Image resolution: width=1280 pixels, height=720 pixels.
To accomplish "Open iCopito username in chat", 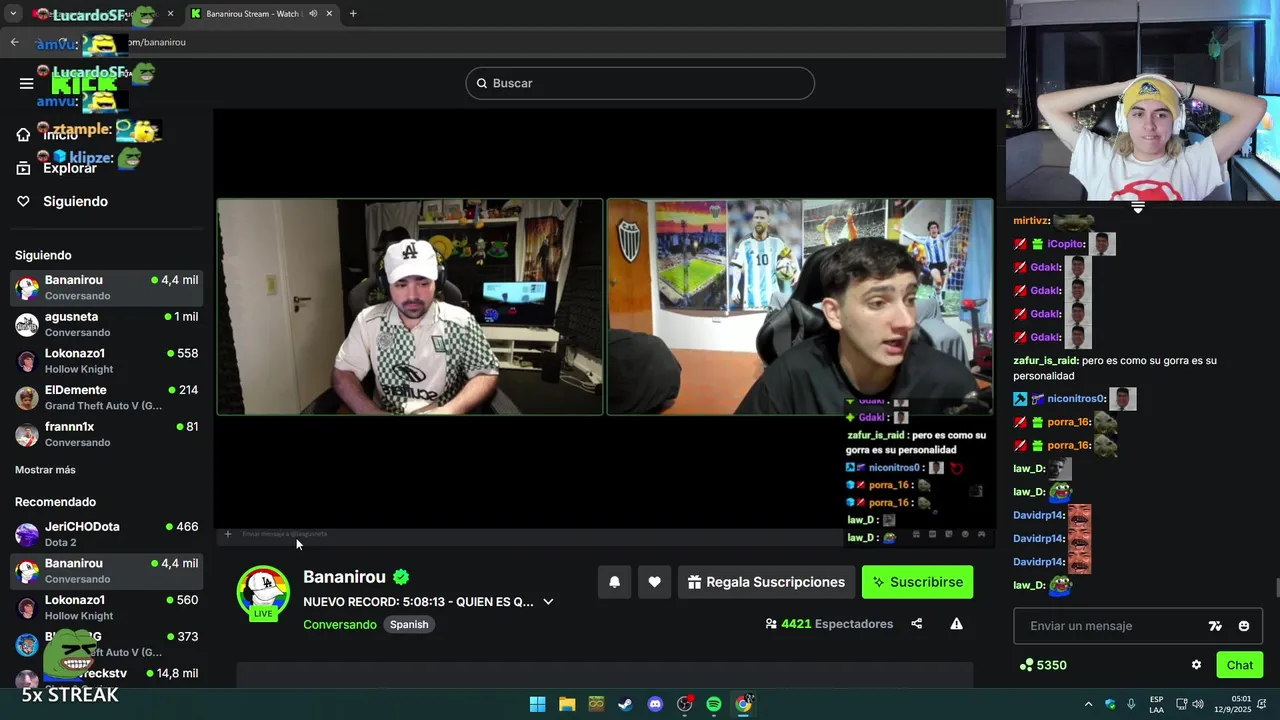I will point(1067,244).
